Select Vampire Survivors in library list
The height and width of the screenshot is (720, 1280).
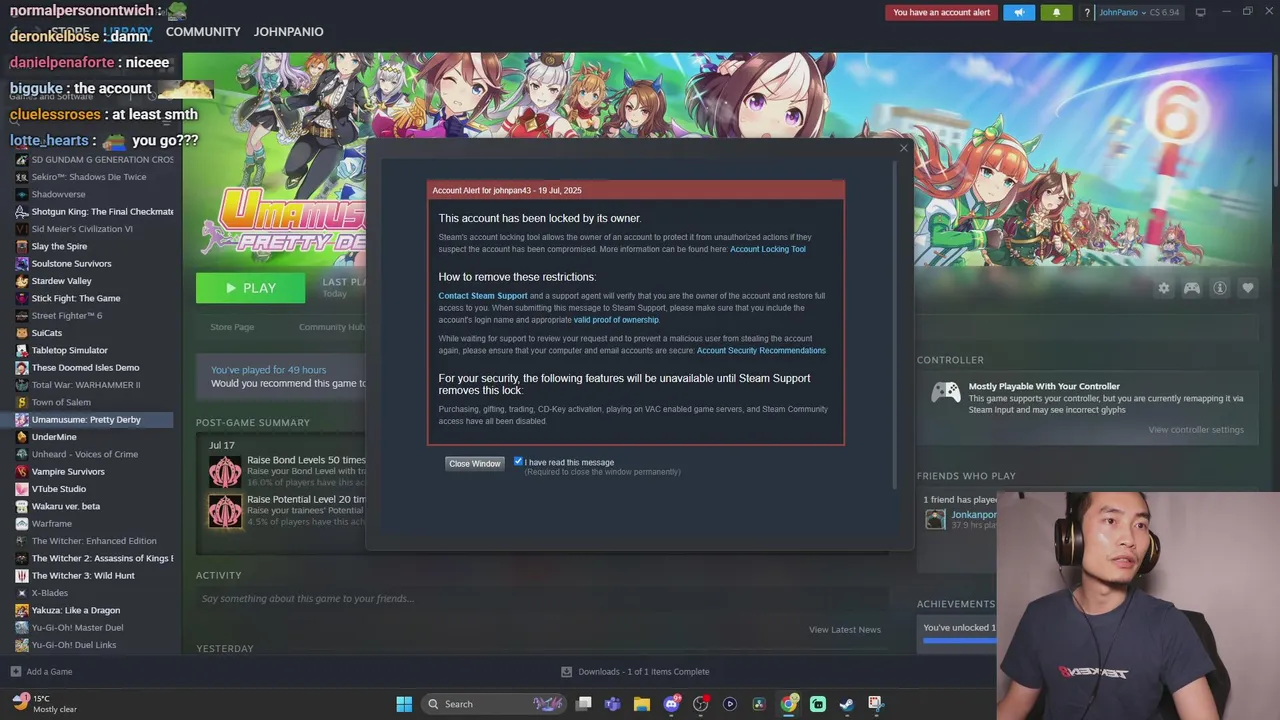68,472
